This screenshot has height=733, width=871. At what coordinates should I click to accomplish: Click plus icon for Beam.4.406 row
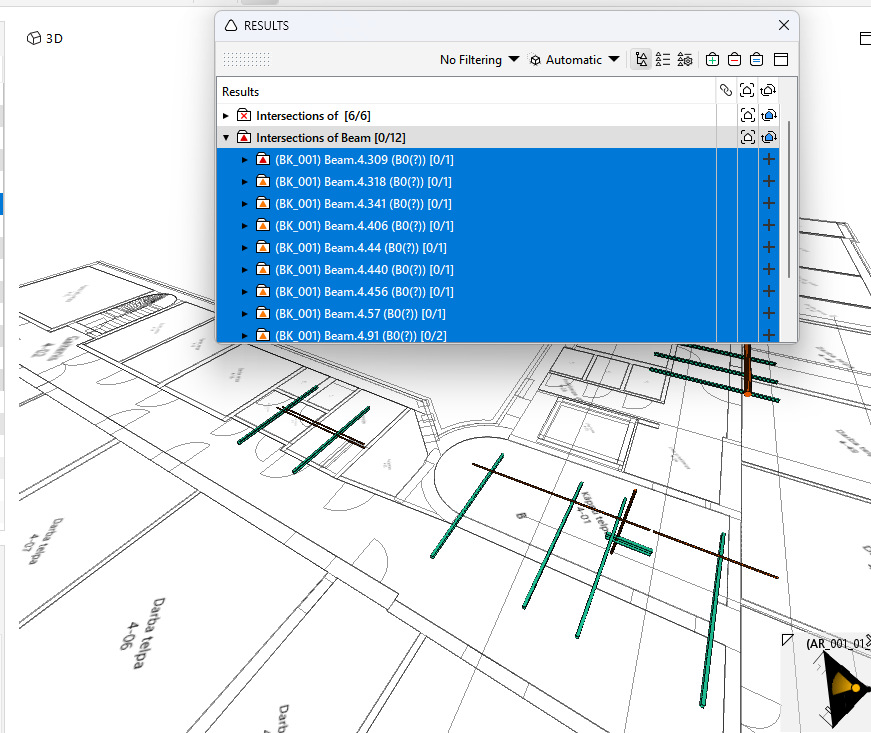(x=769, y=225)
